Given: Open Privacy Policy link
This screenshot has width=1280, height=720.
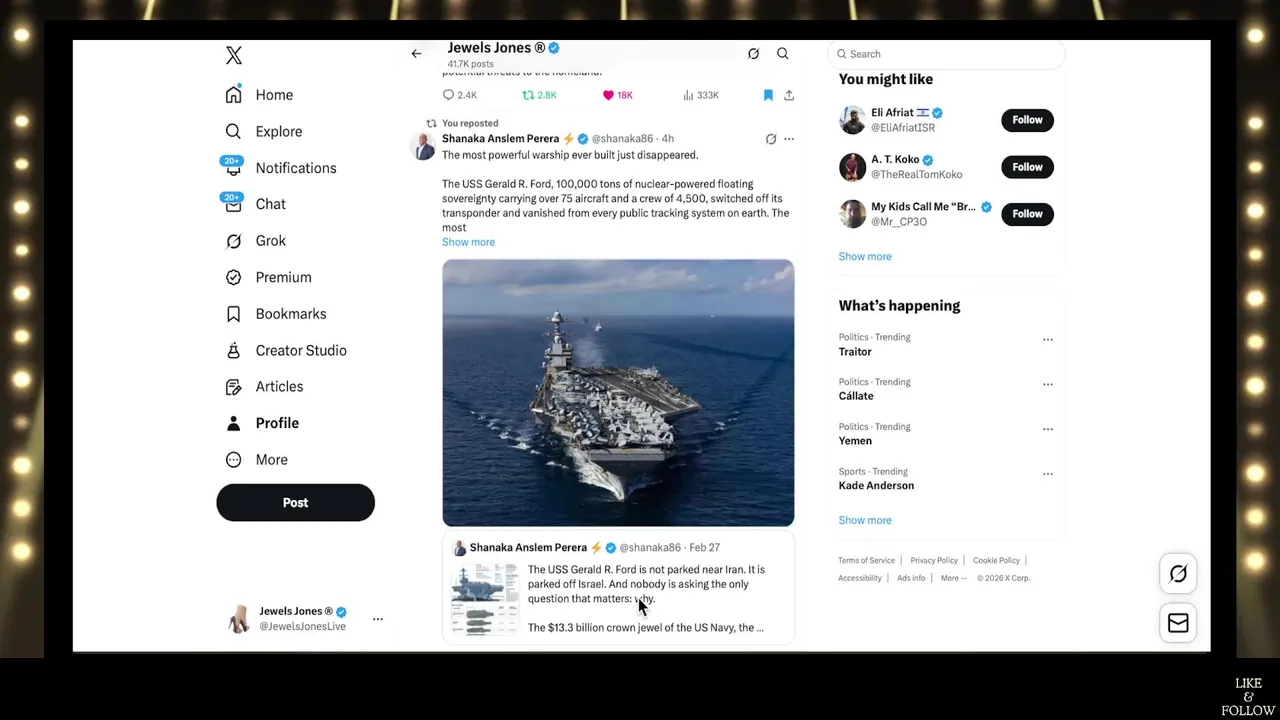Looking at the screenshot, I should point(934,561).
